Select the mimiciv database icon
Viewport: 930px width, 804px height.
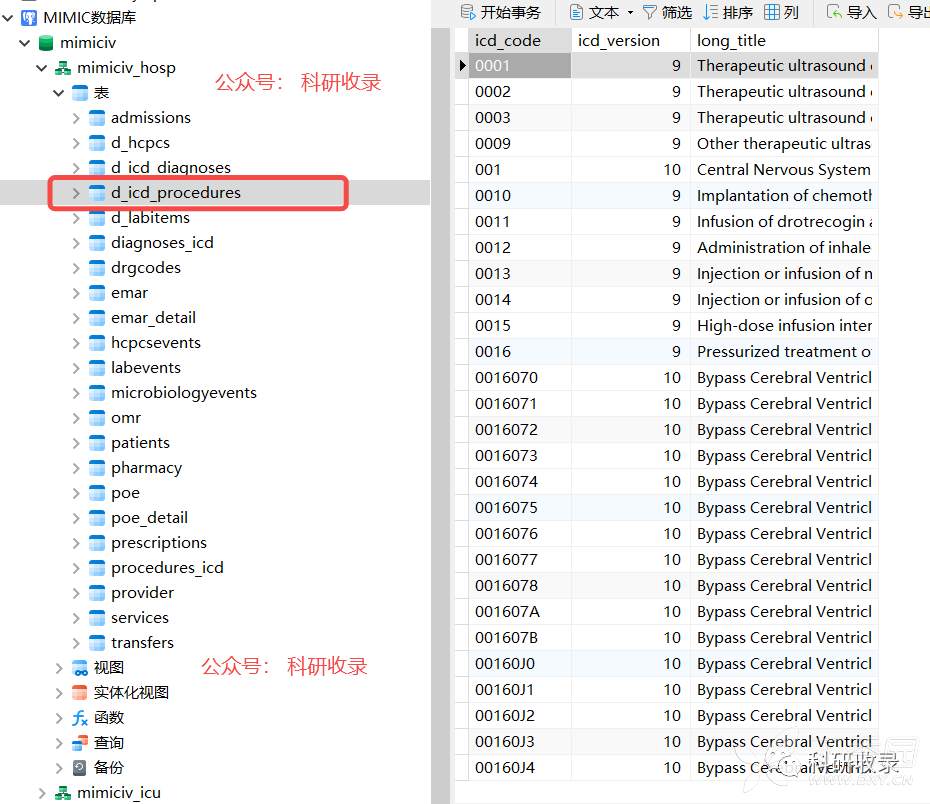click(x=45, y=43)
